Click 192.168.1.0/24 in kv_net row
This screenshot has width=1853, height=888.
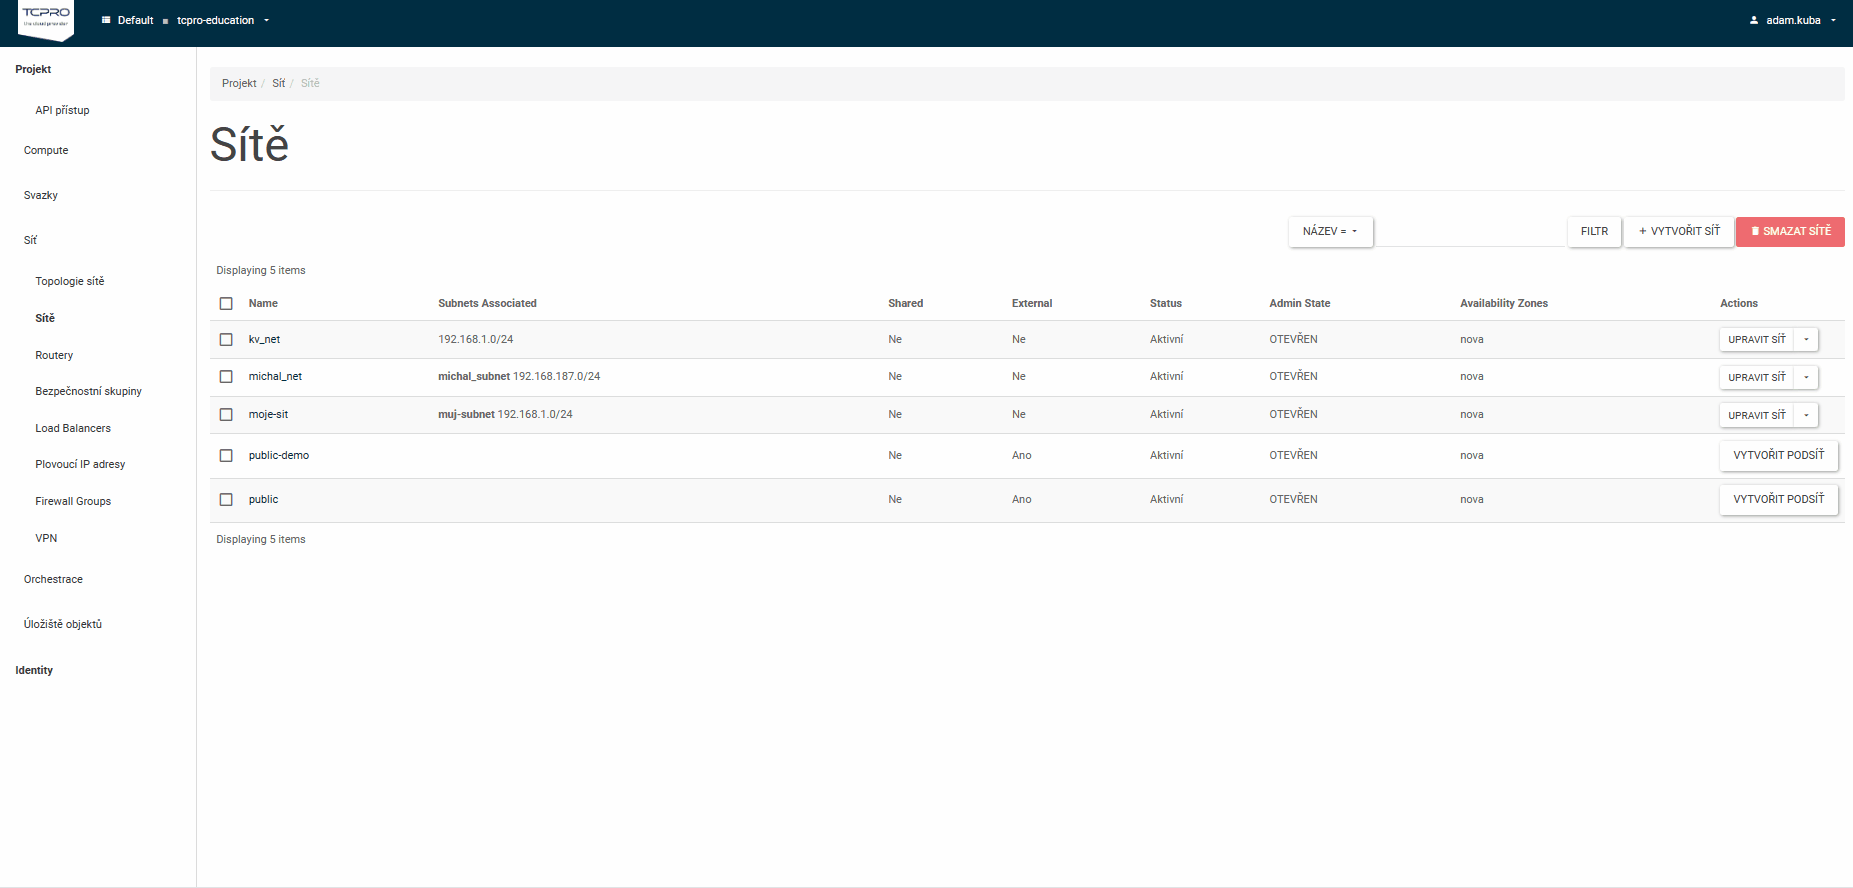(475, 339)
